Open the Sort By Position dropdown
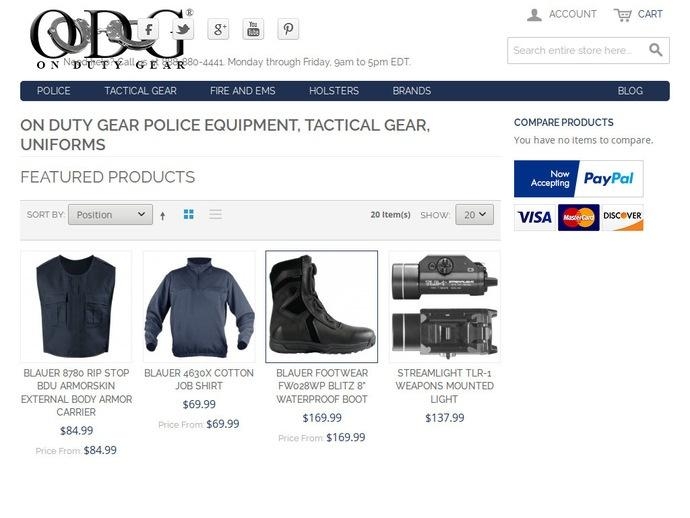Image resolution: width=690 pixels, height=518 pixels. tap(110, 214)
